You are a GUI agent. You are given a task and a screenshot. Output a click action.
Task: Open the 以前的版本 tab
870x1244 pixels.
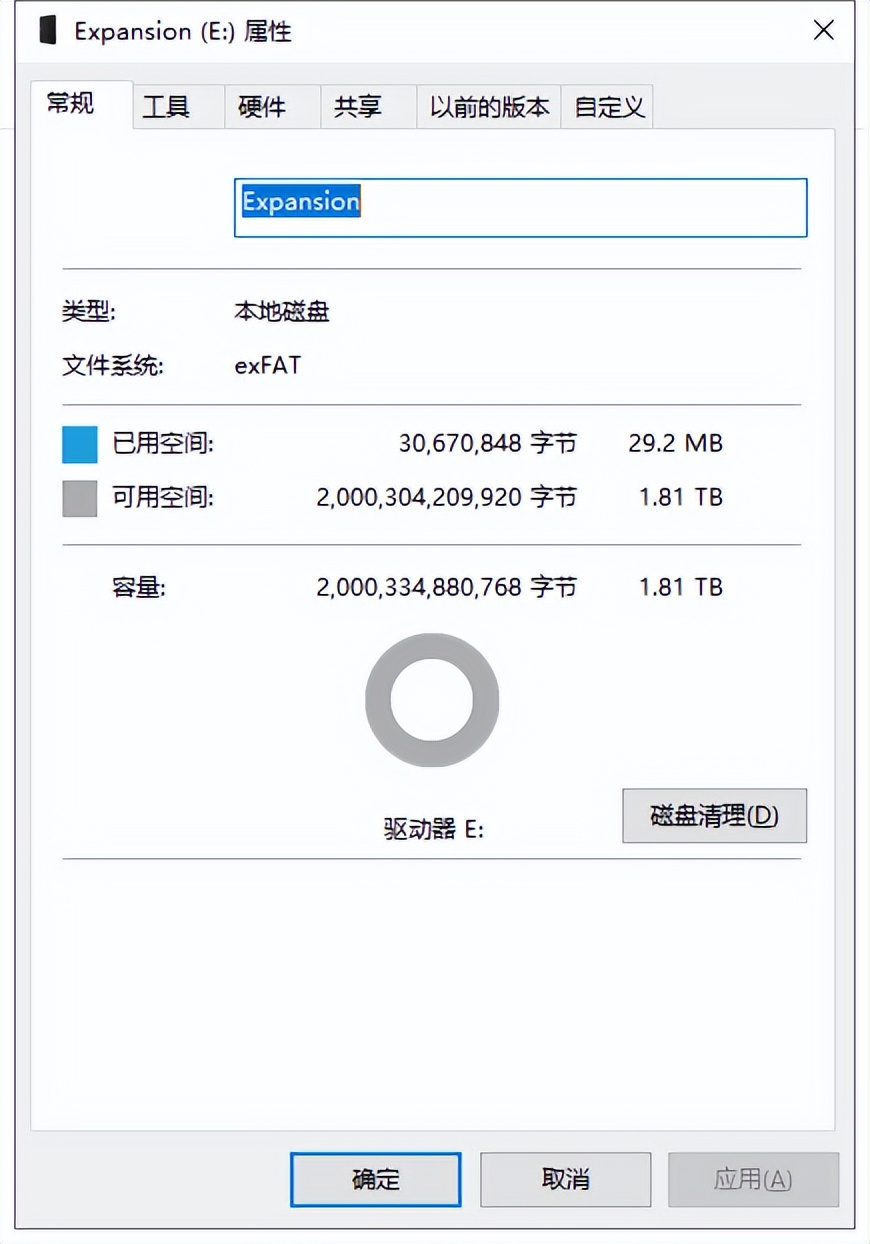488,105
